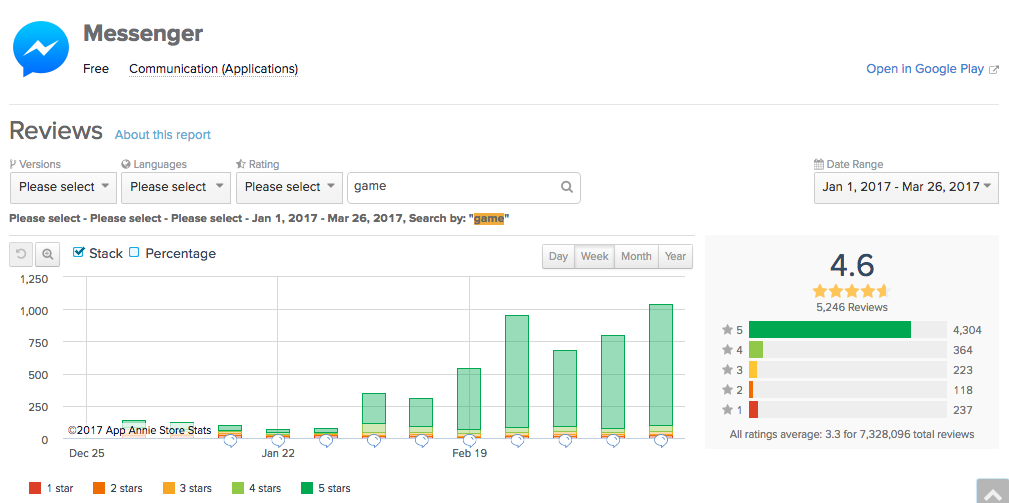
Task: Click the search magnifier icon in the game field
Action: (x=566, y=187)
